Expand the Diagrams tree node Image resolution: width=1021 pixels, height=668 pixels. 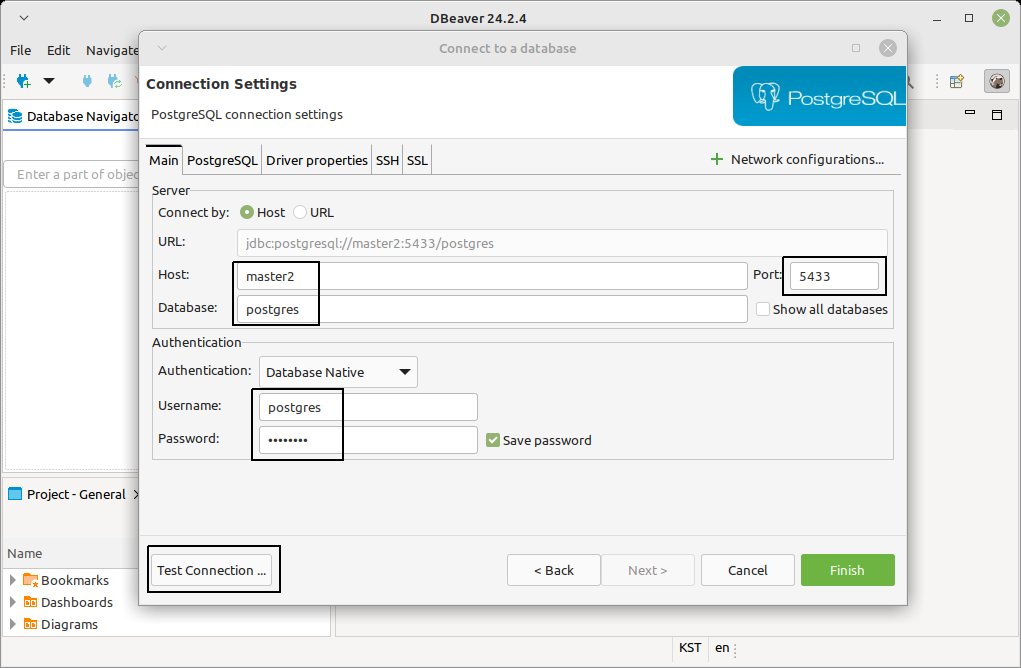(14, 624)
